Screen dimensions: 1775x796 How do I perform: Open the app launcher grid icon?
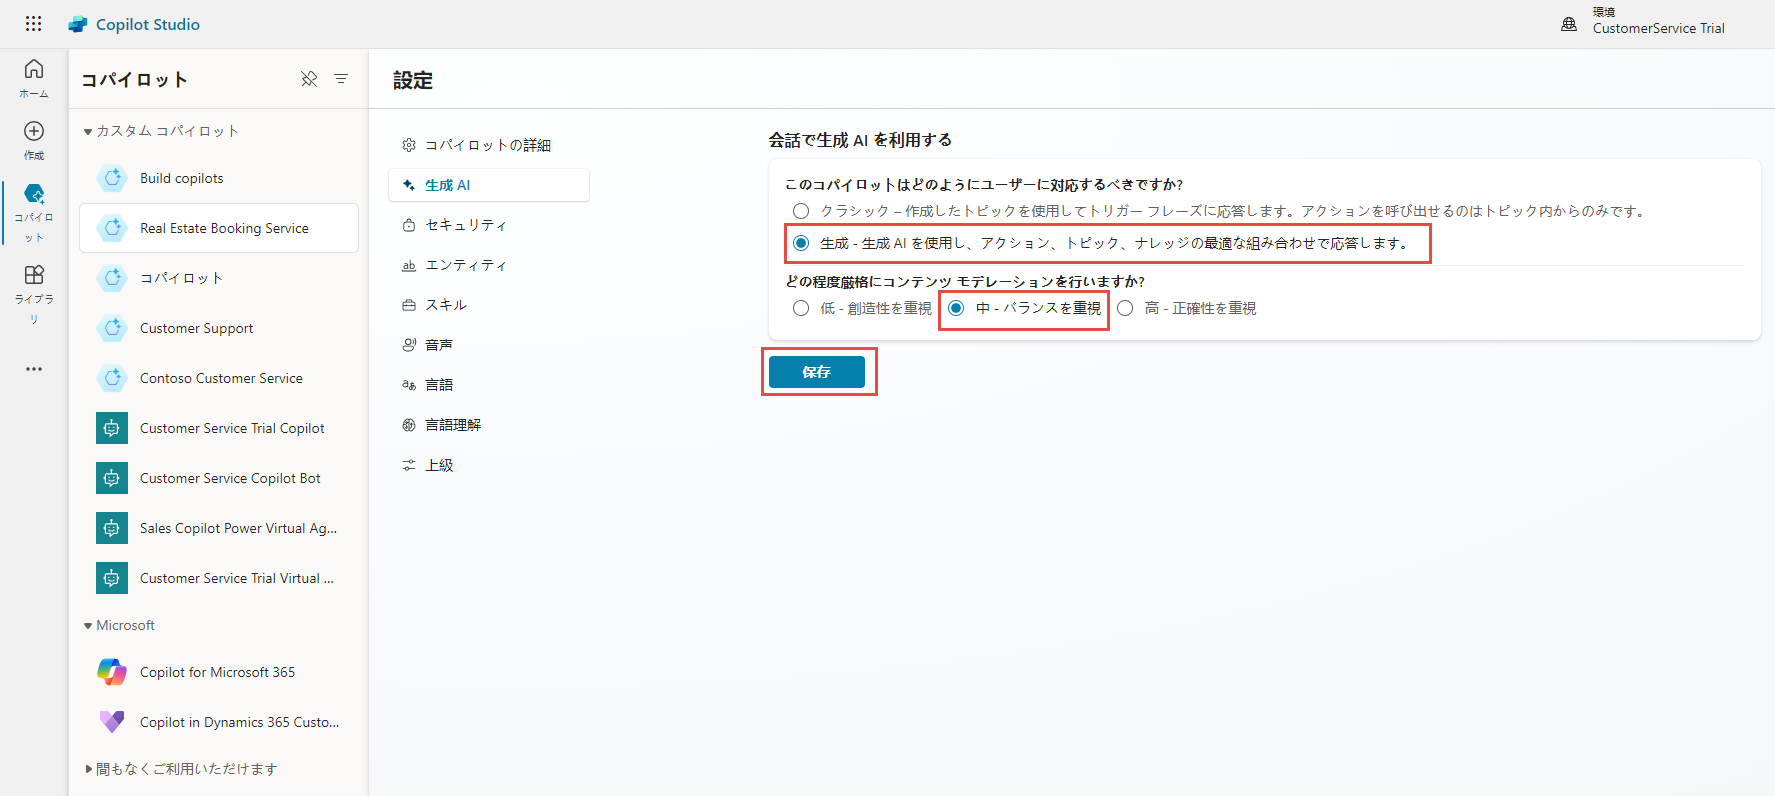pyautogui.click(x=33, y=24)
